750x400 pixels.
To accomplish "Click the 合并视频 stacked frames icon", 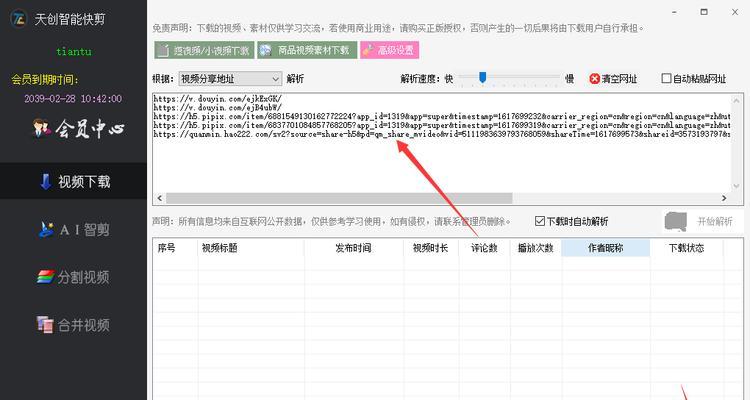I will click(45, 324).
